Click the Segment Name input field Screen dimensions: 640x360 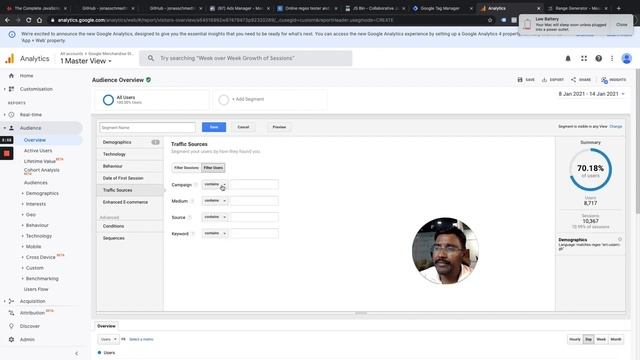coord(147,127)
